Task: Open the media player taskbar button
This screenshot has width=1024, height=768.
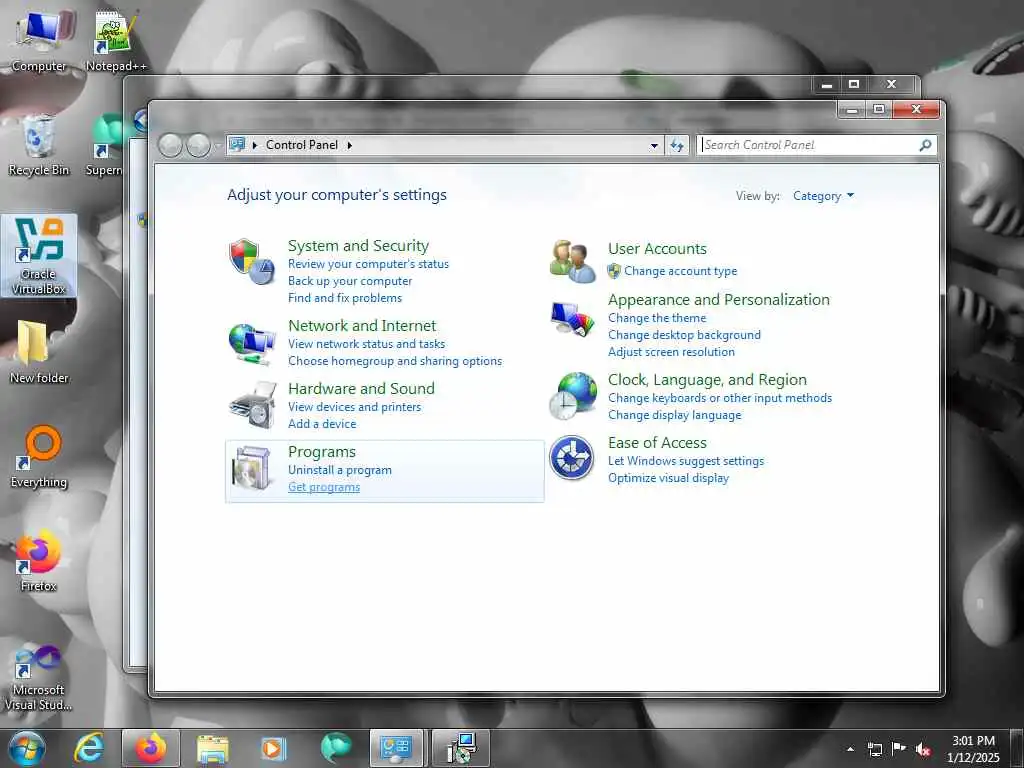Action: (x=272, y=748)
